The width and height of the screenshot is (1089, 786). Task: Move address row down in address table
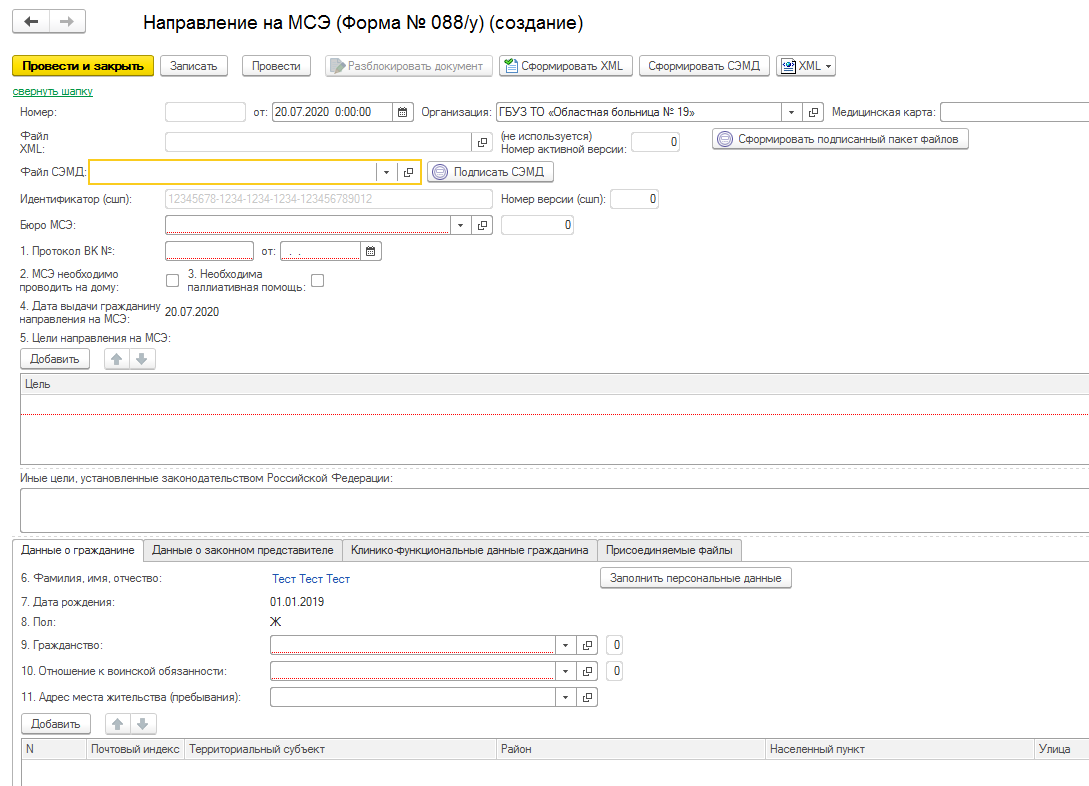coord(143,723)
